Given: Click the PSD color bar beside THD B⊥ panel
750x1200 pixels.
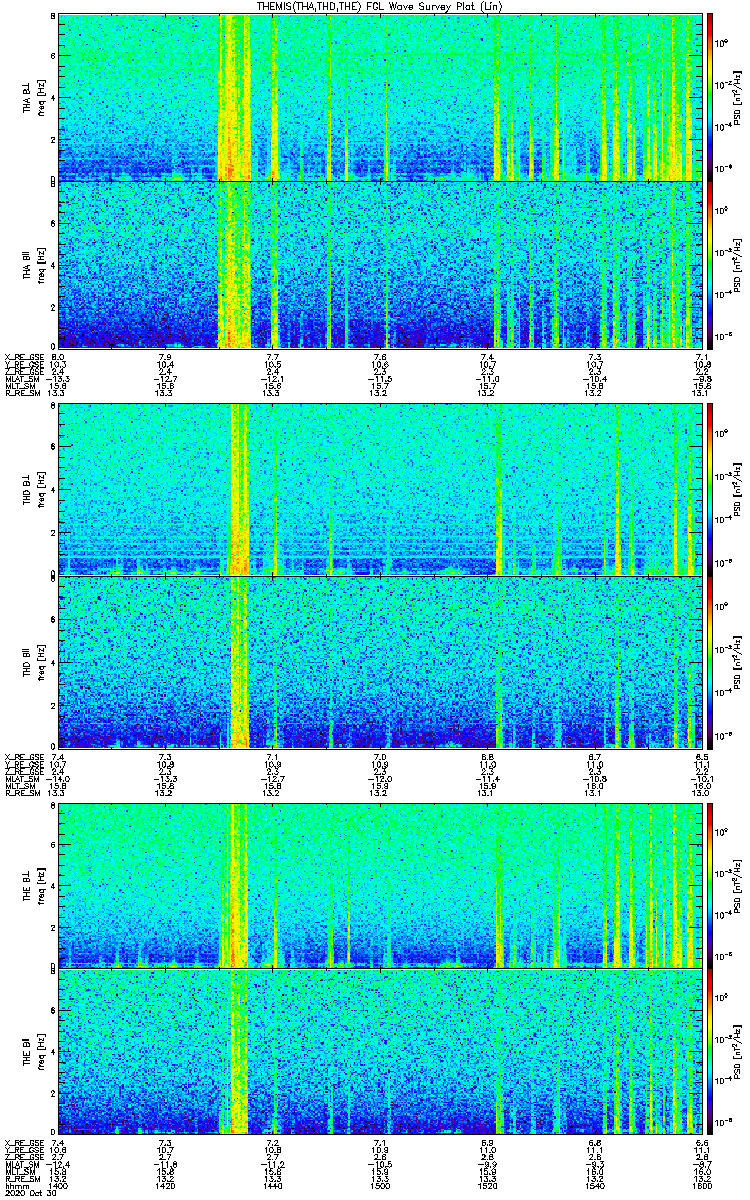Looking at the screenshot, I should click(710, 489).
